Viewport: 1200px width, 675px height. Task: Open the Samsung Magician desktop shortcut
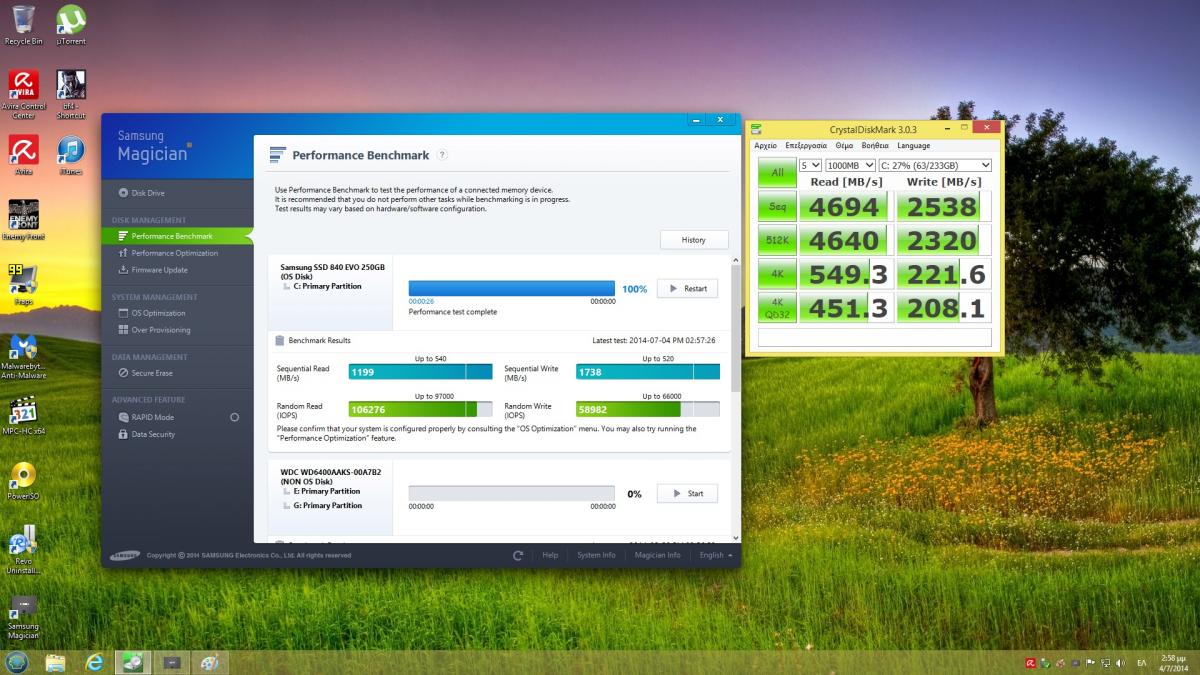click(x=23, y=617)
